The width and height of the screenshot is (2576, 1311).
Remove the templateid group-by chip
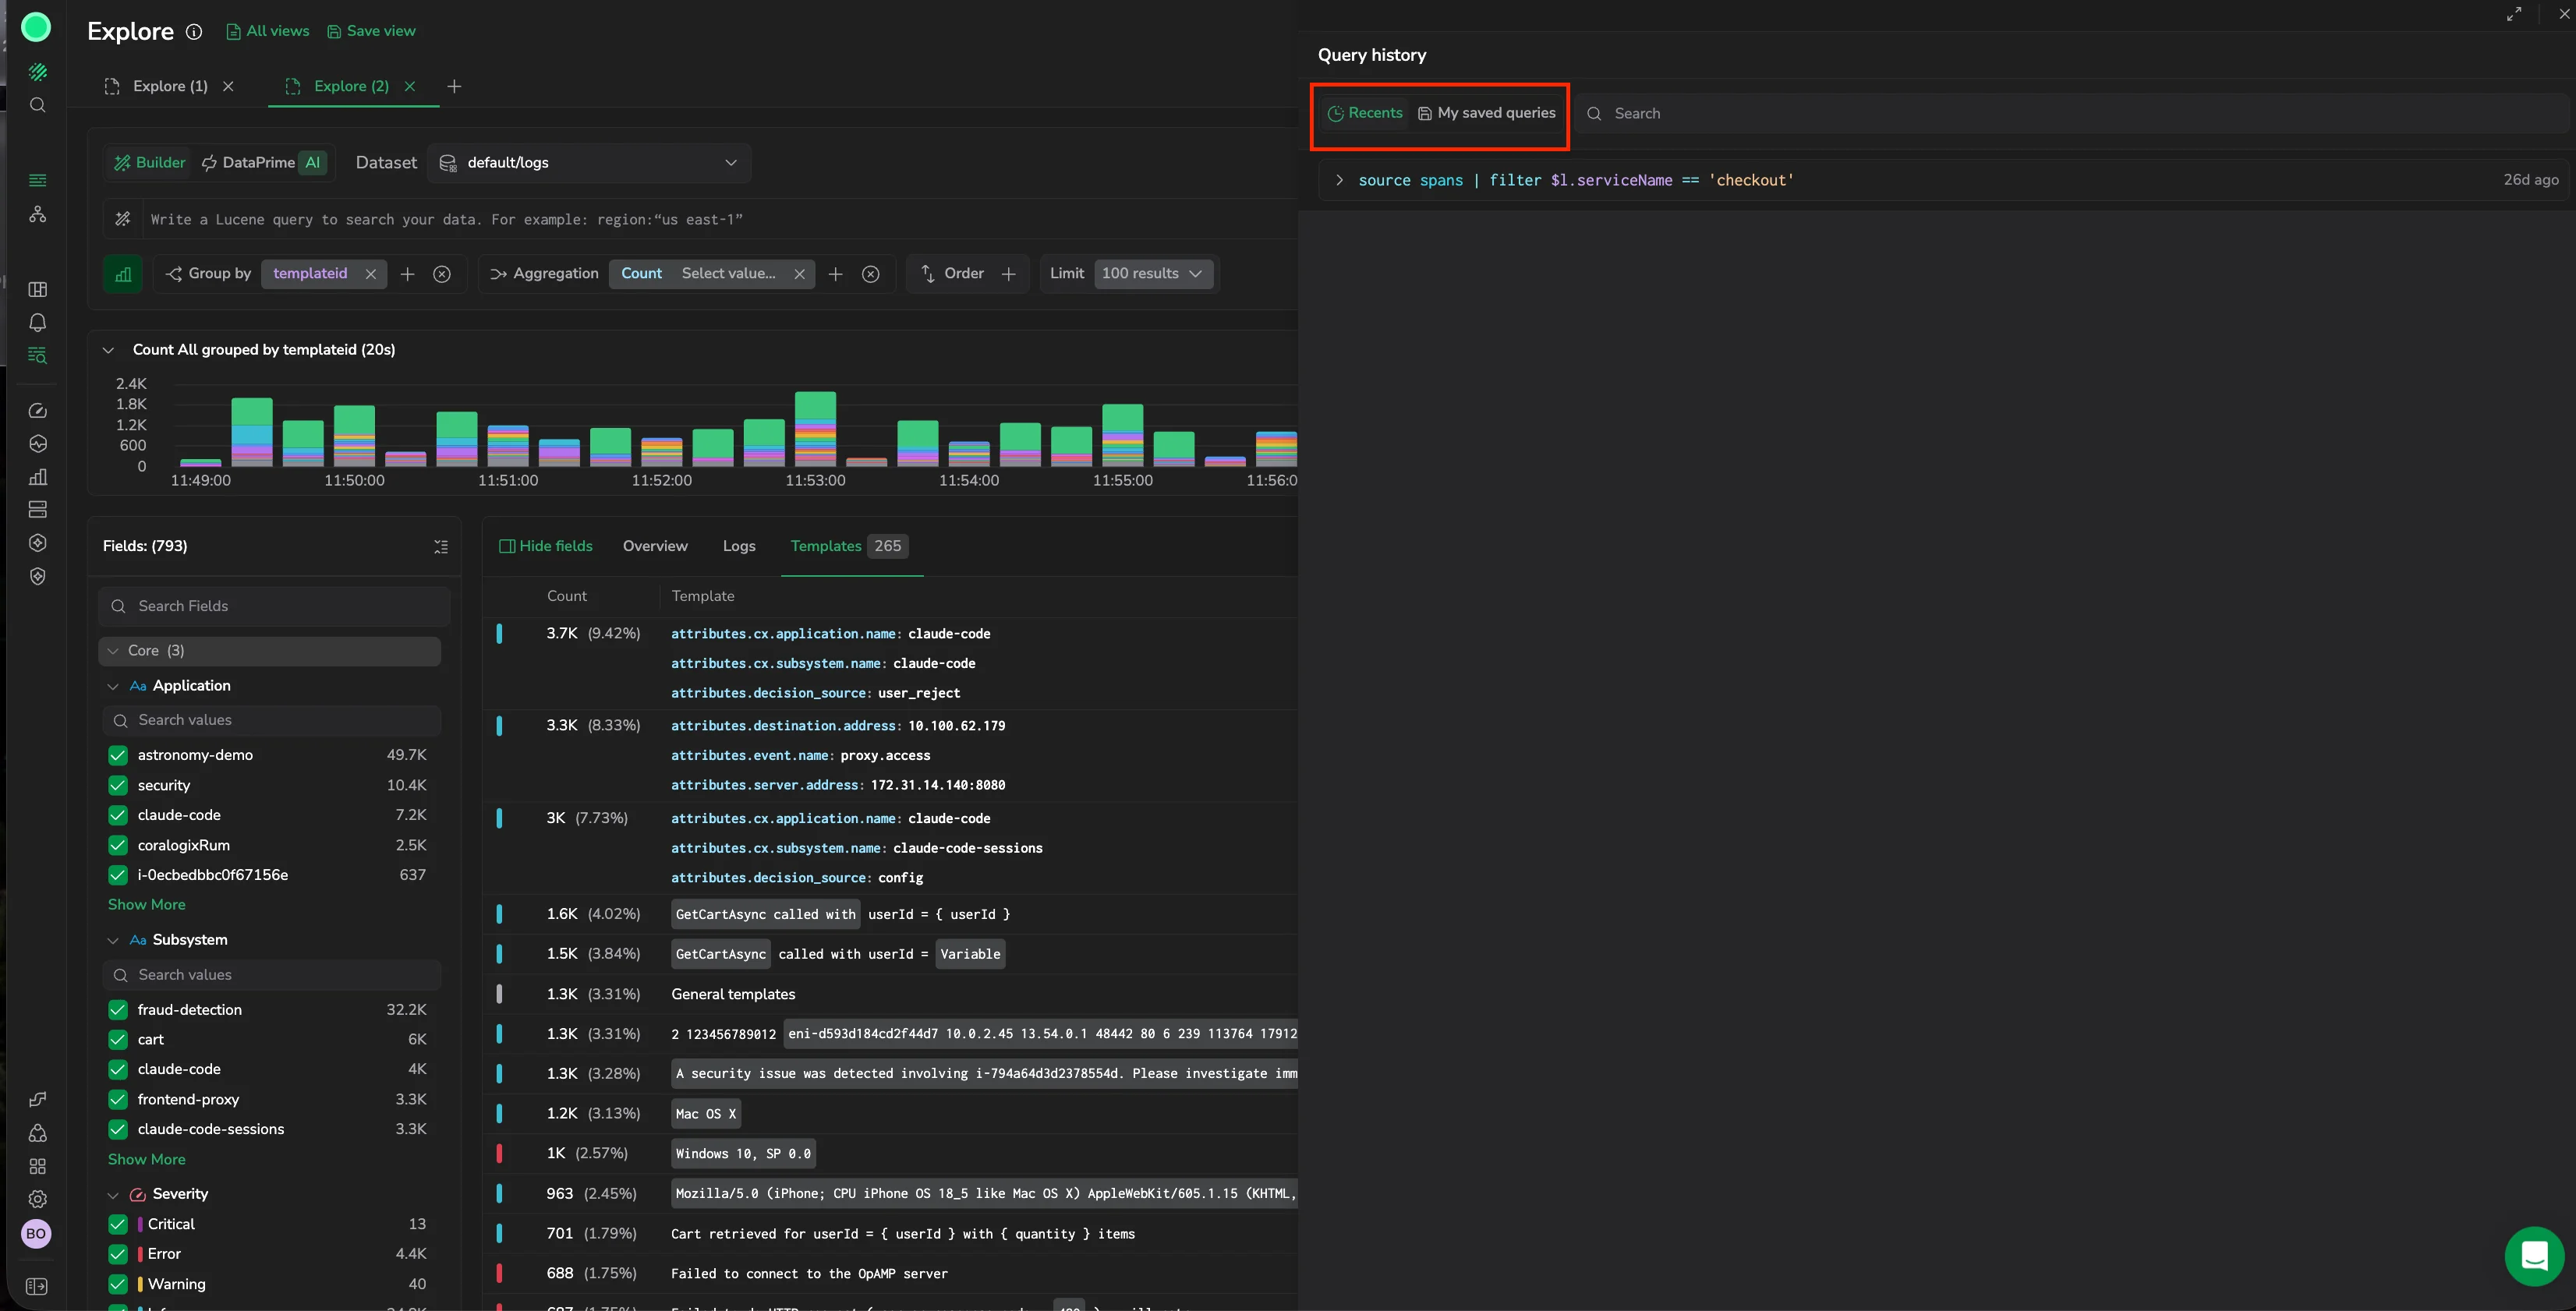[370, 274]
